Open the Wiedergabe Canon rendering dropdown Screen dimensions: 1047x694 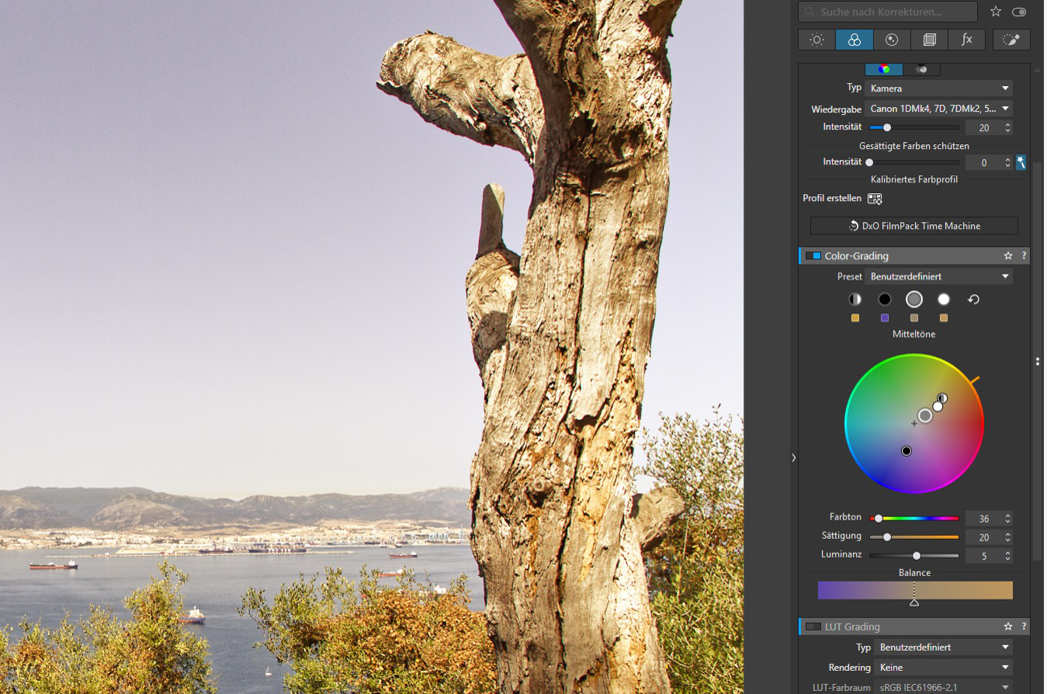coord(939,108)
